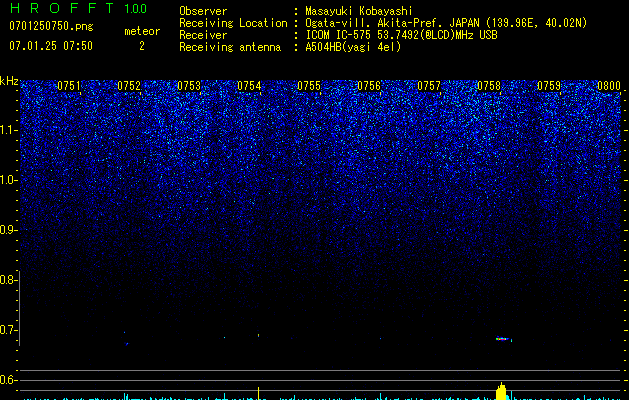
Task: Click the kHz axis unit label
Action: [9, 81]
